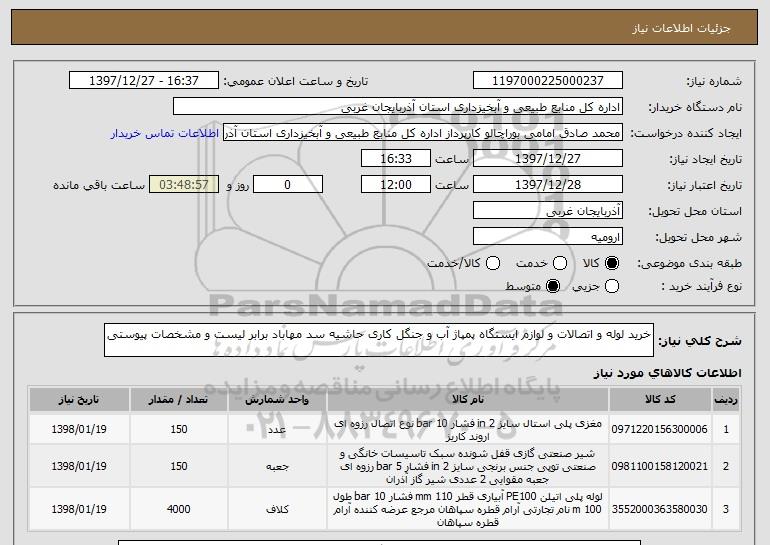Select the خدمت radio button
The image size is (770, 545).
coord(560,263)
